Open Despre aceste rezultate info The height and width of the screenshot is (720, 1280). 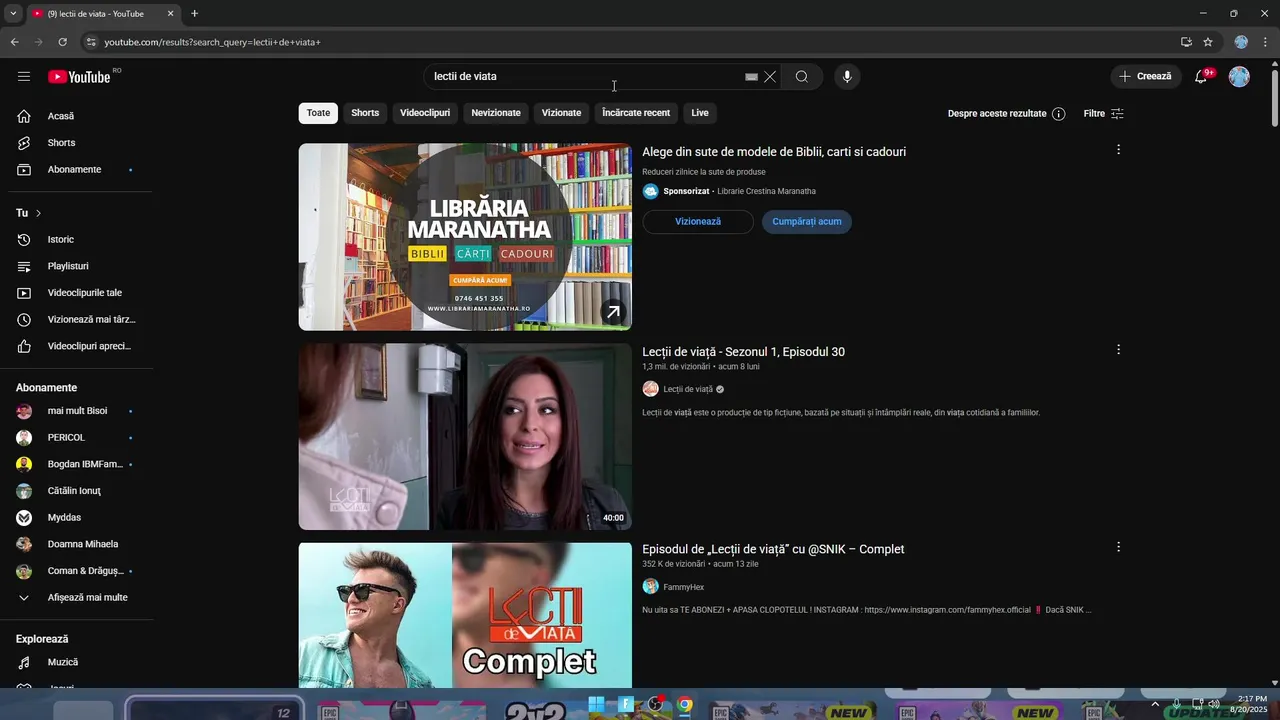(1006, 114)
